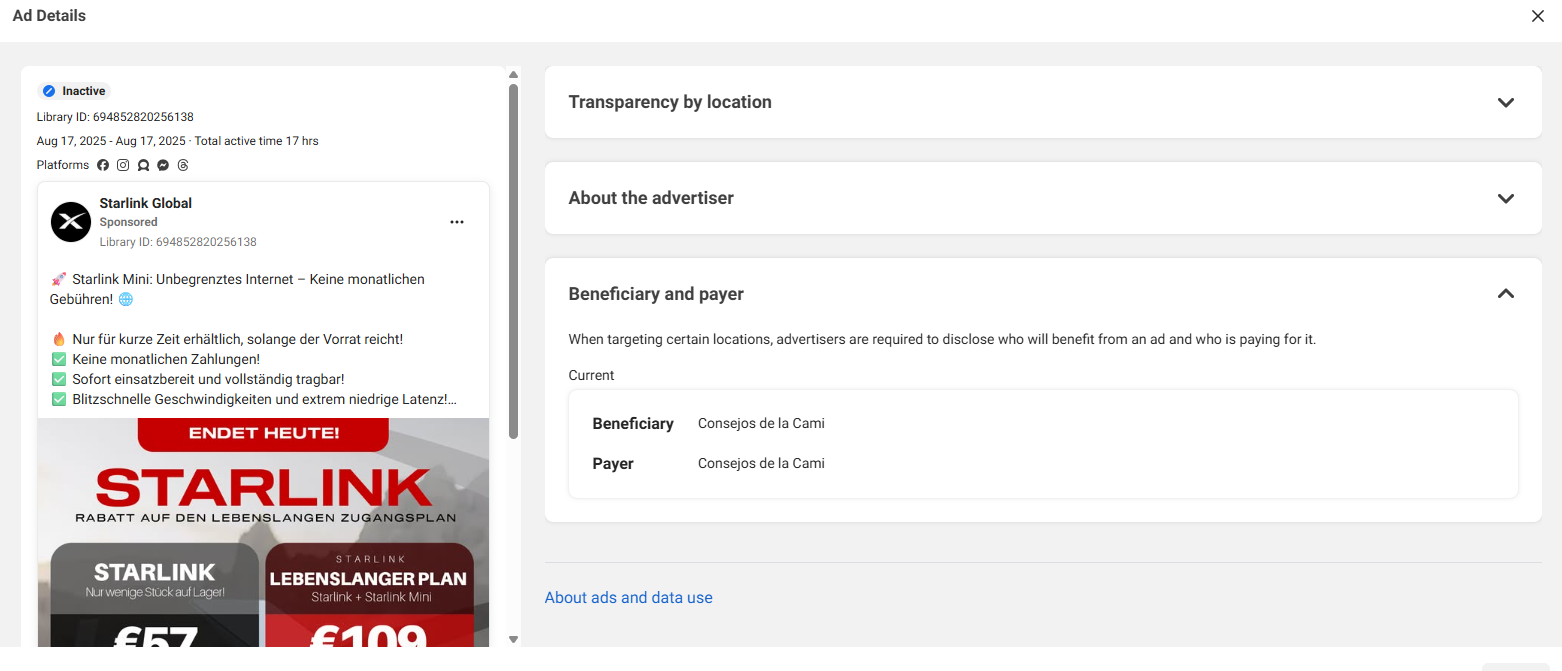The image size is (1562, 671).
Task: Open the About ads and data use link
Action: [628, 598]
